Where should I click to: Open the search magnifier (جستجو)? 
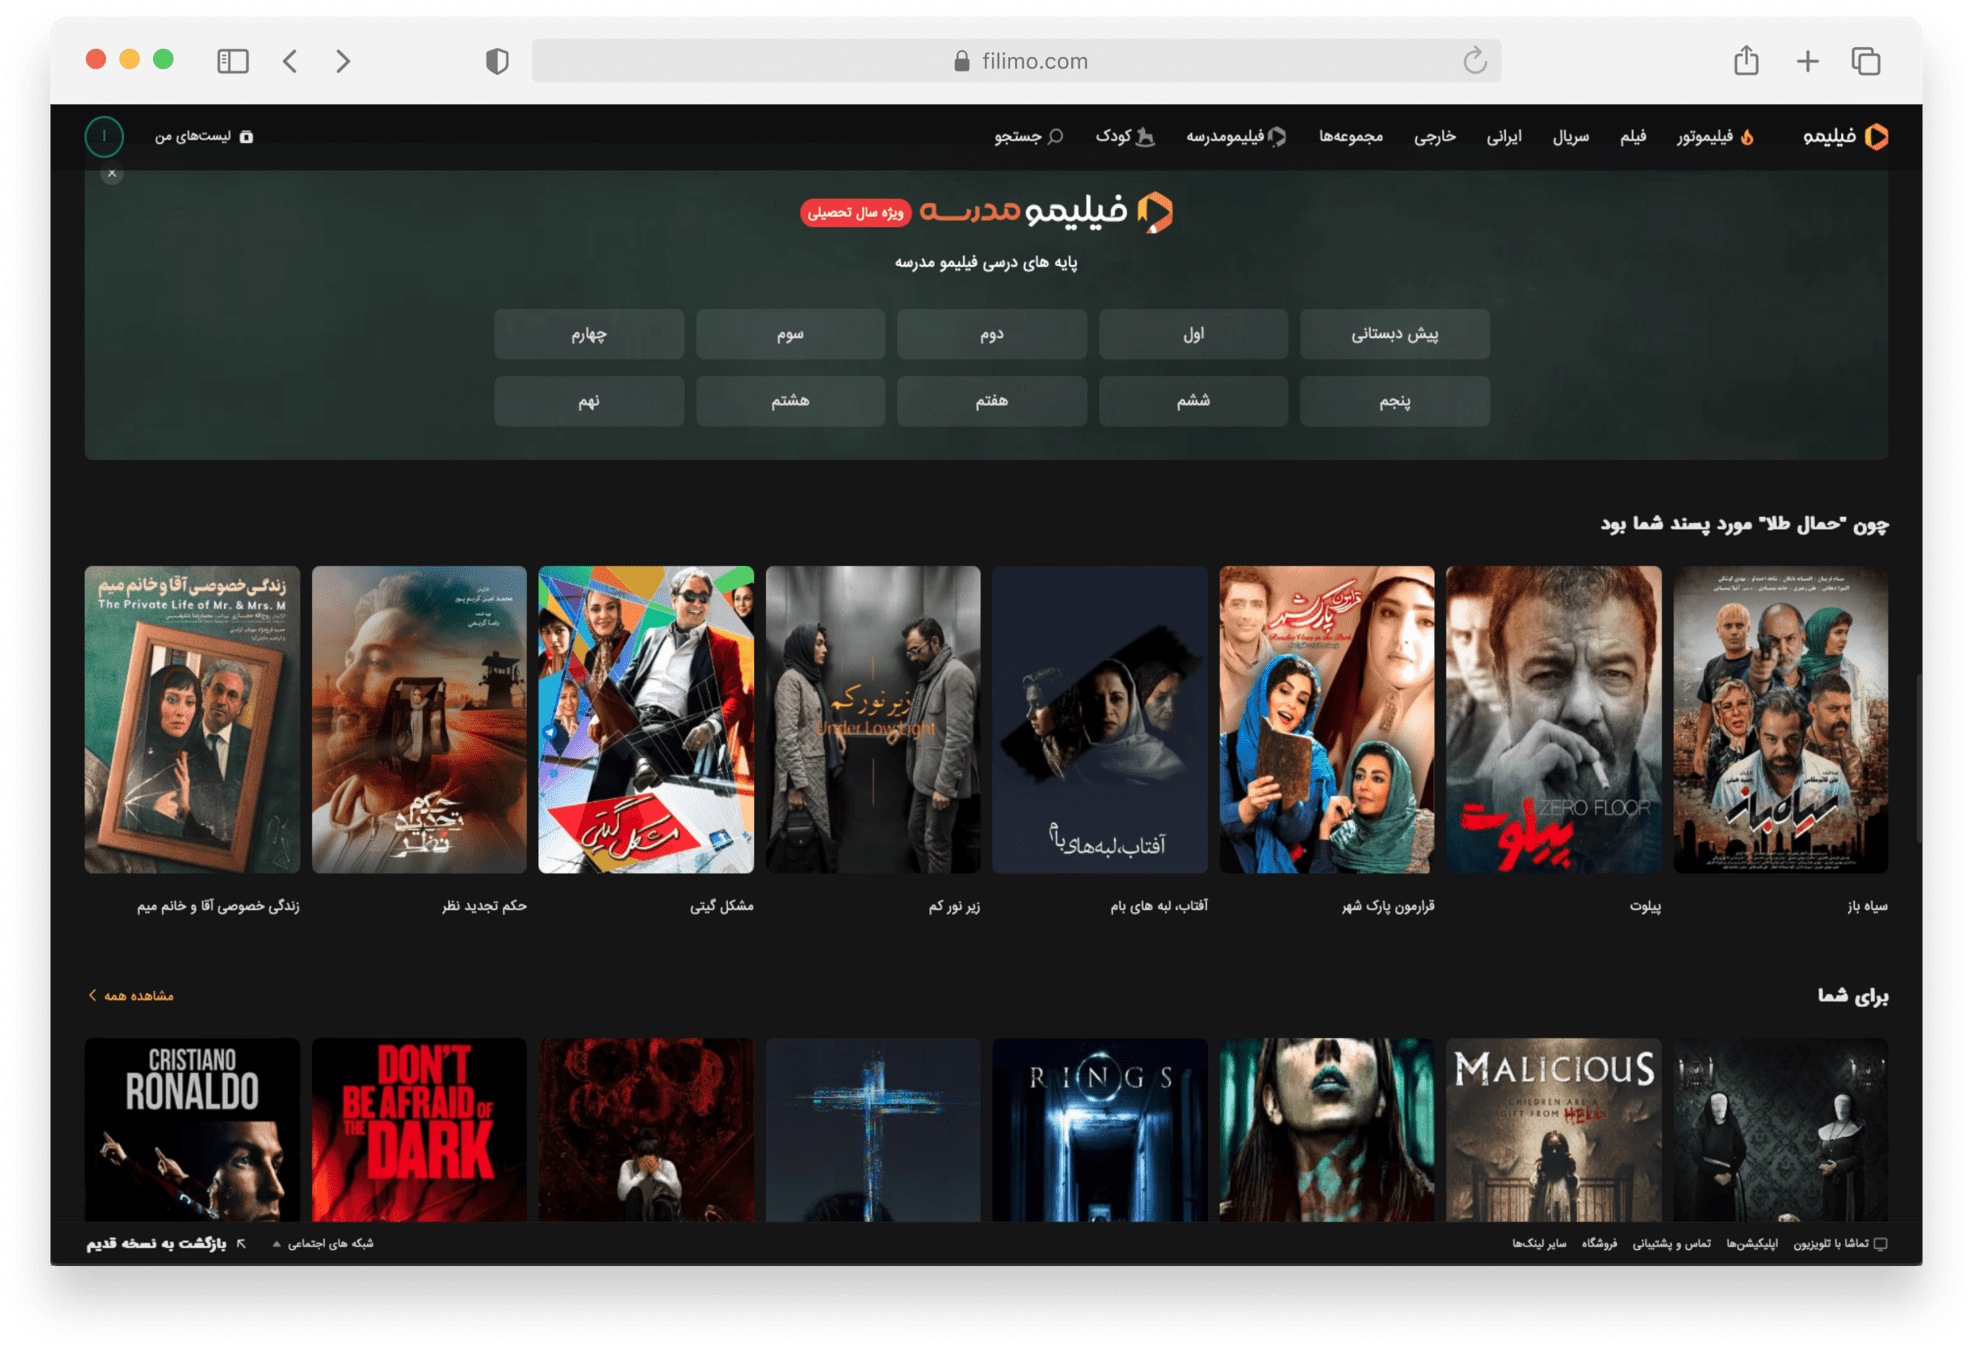pyautogui.click(x=1055, y=137)
